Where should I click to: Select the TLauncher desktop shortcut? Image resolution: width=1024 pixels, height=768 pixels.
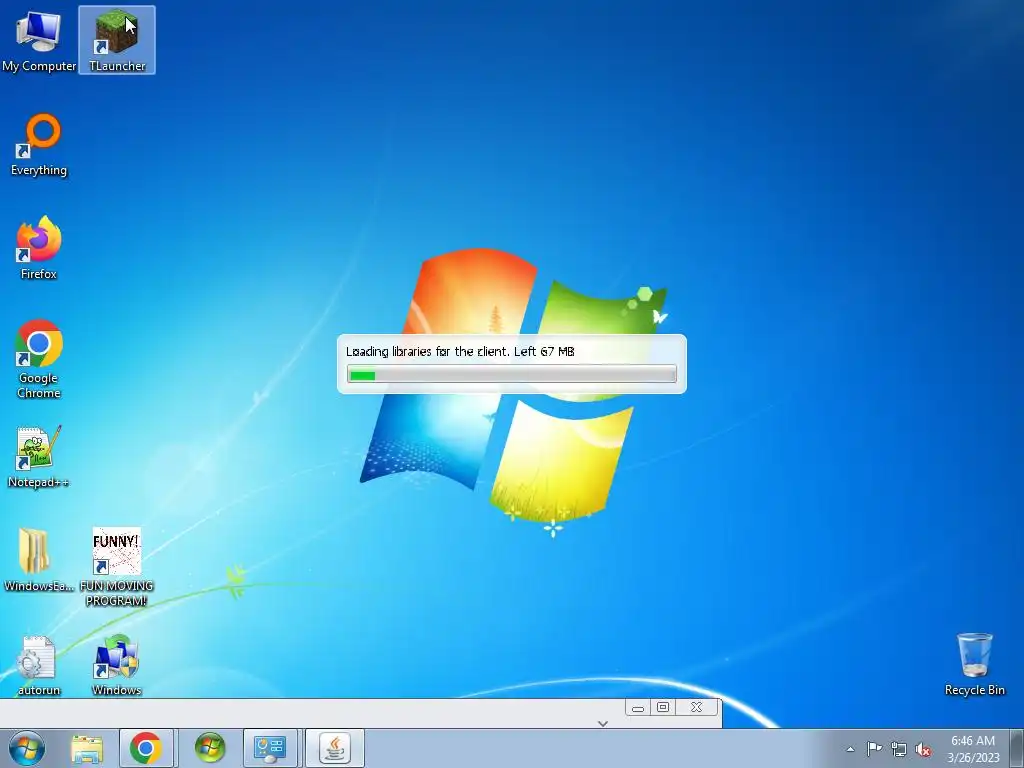tap(117, 40)
